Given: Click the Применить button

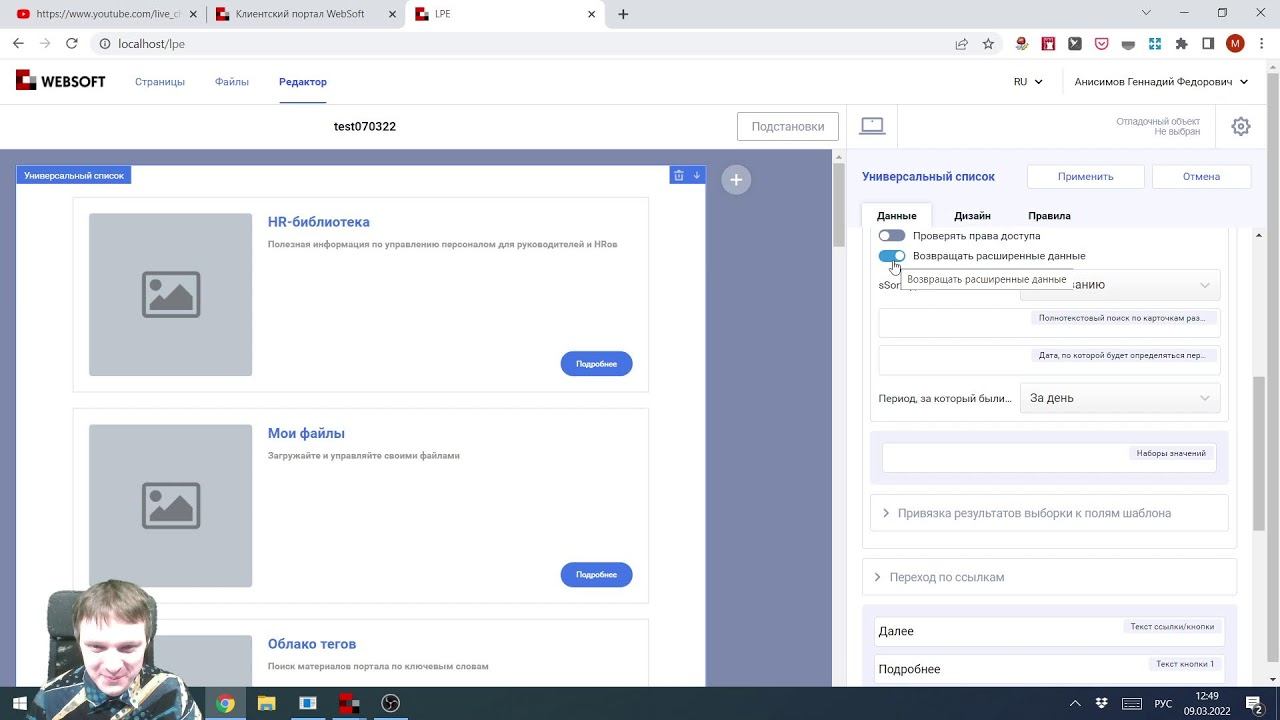Looking at the screenshot, I should click(x=1085, y=176).
